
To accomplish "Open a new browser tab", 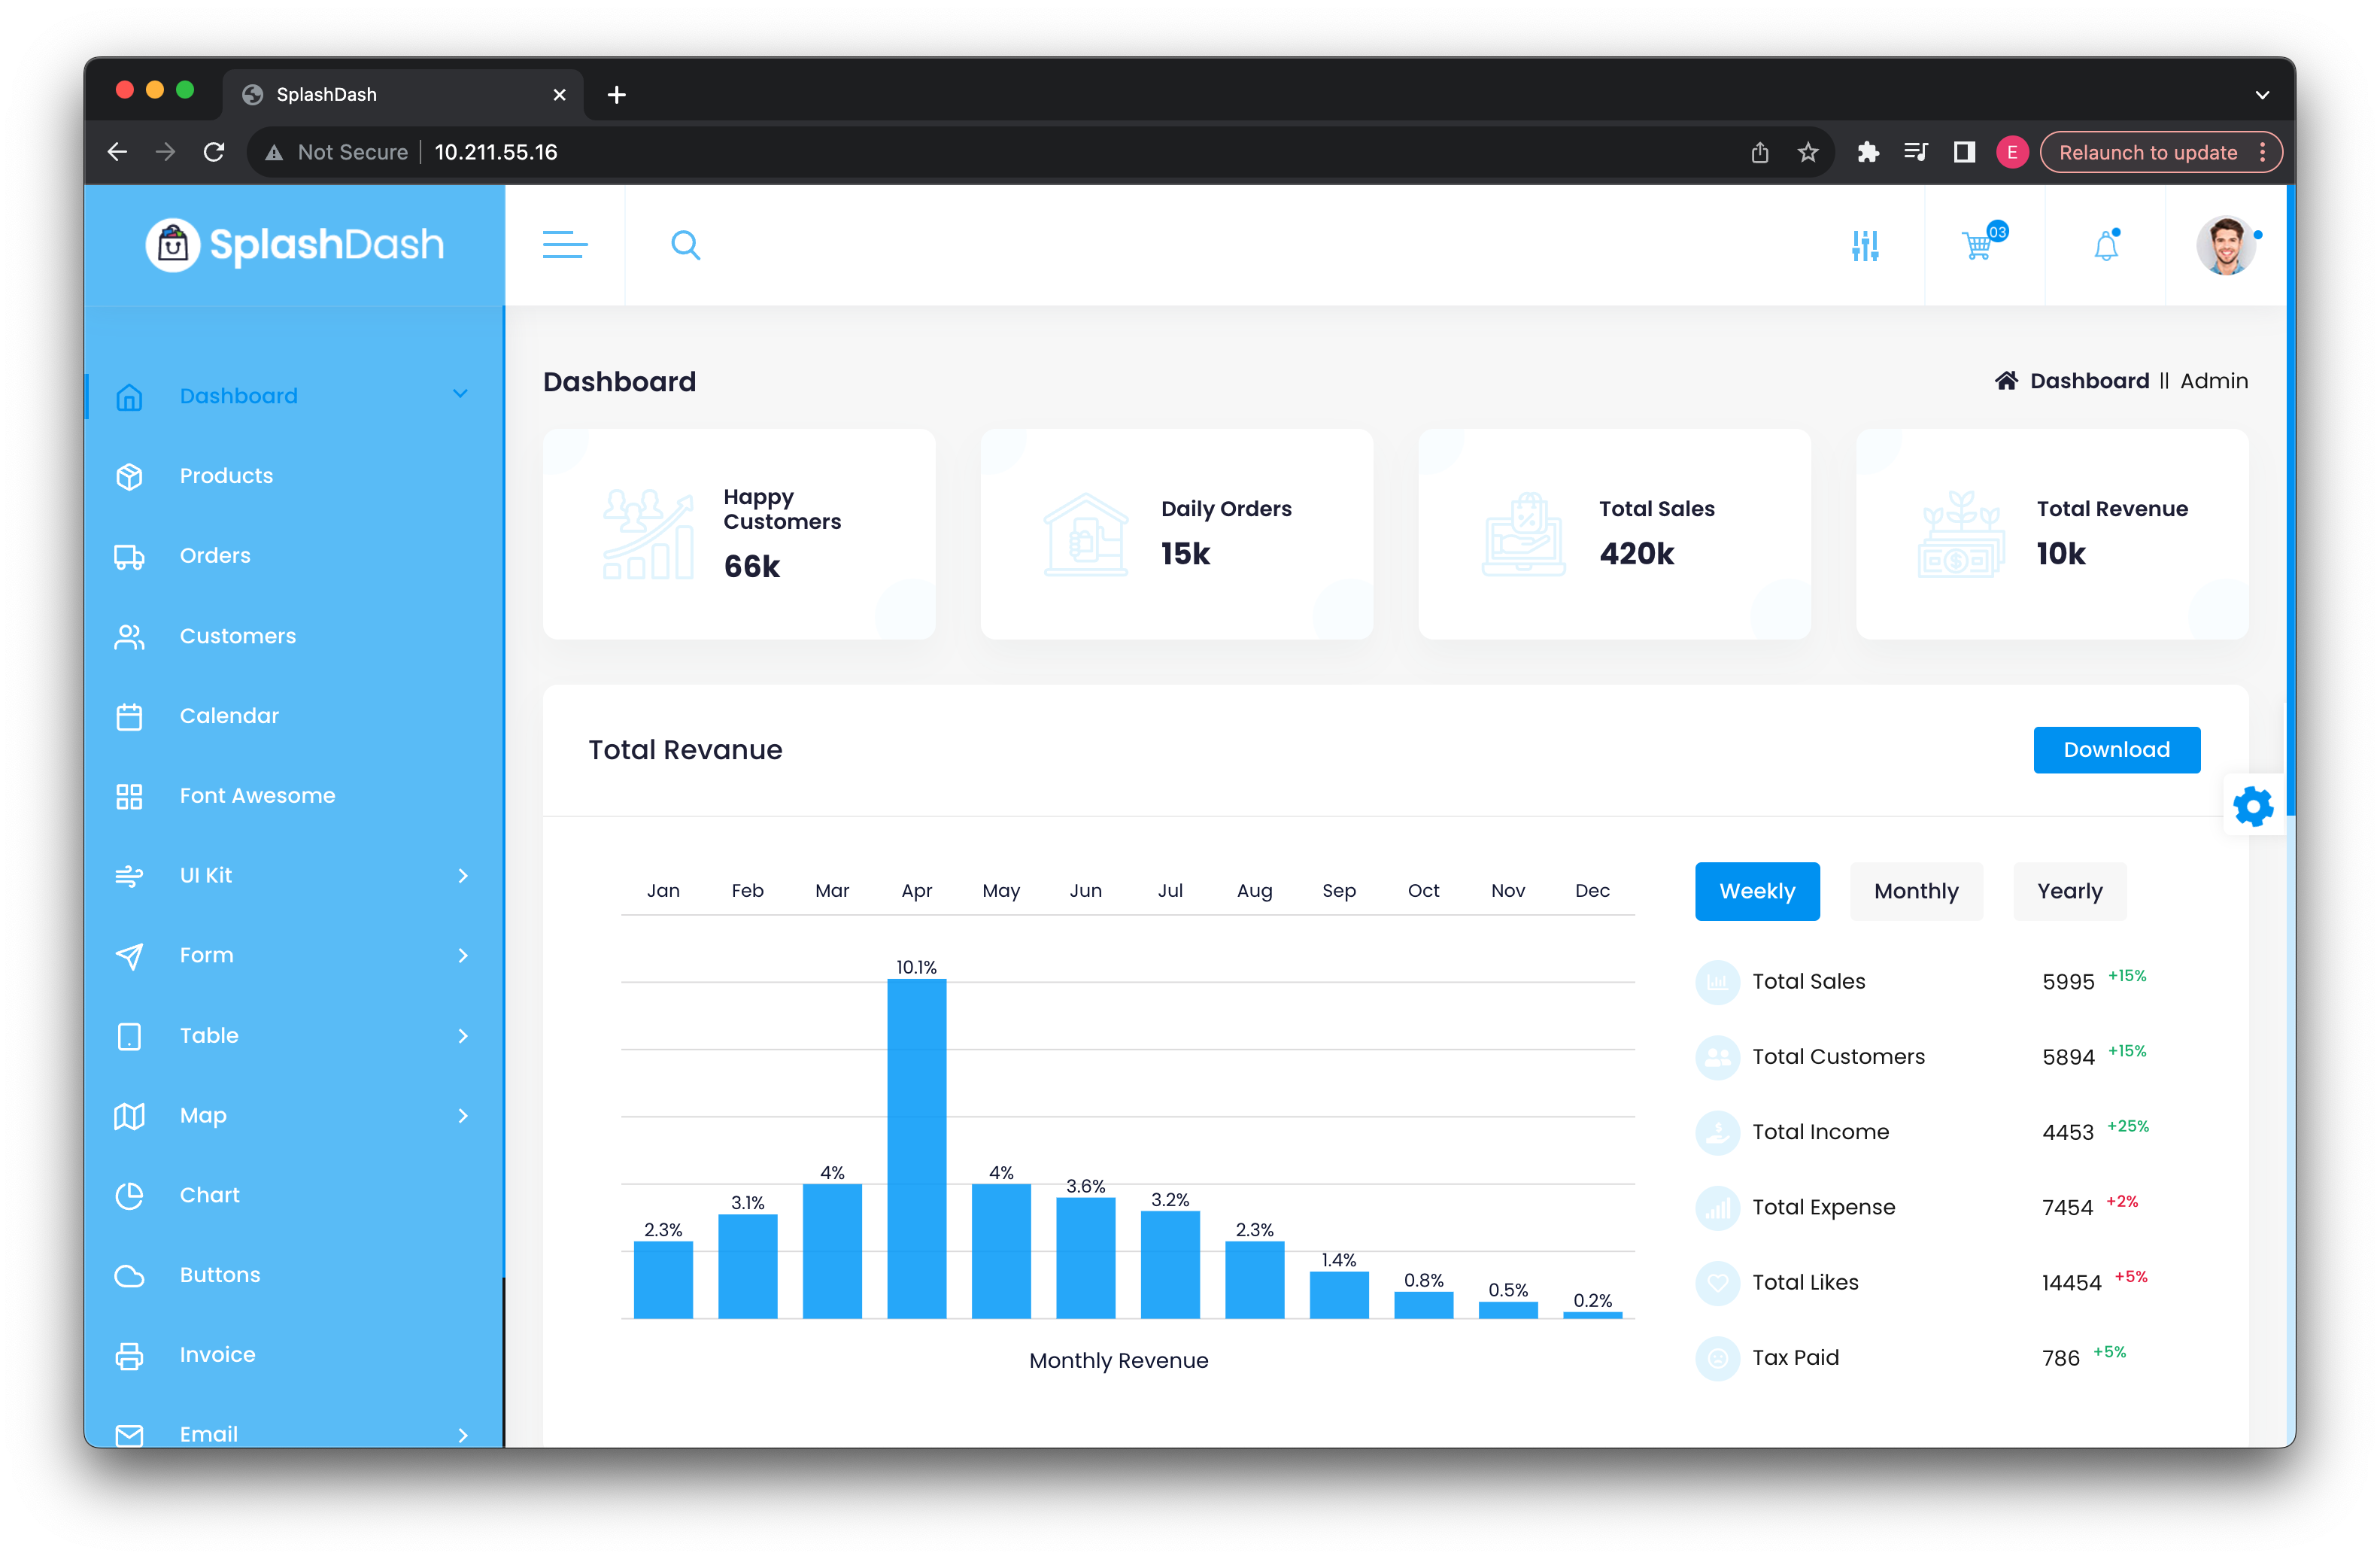I will coord(617,95).
